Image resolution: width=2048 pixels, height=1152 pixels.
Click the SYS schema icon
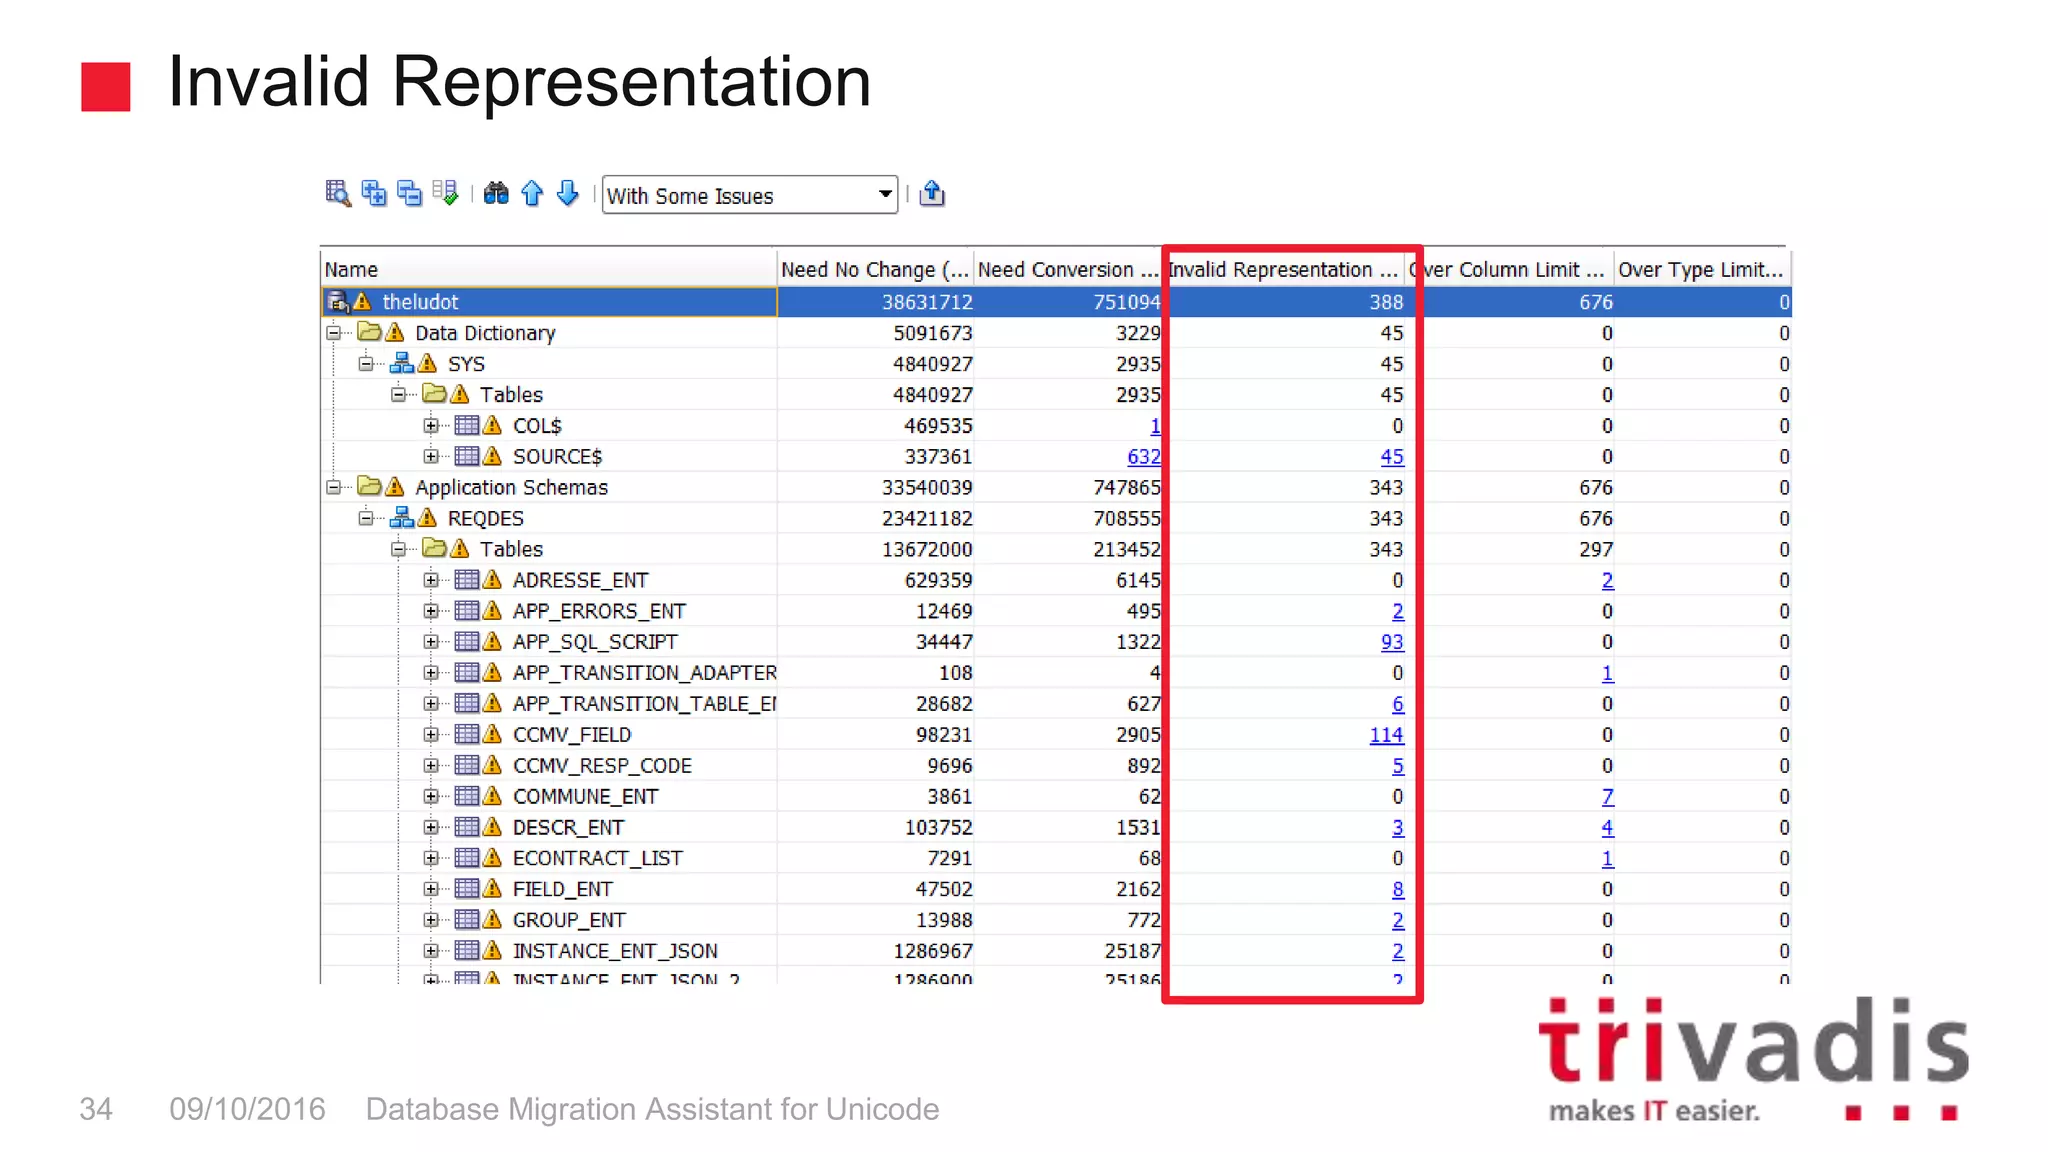[402, 363]
